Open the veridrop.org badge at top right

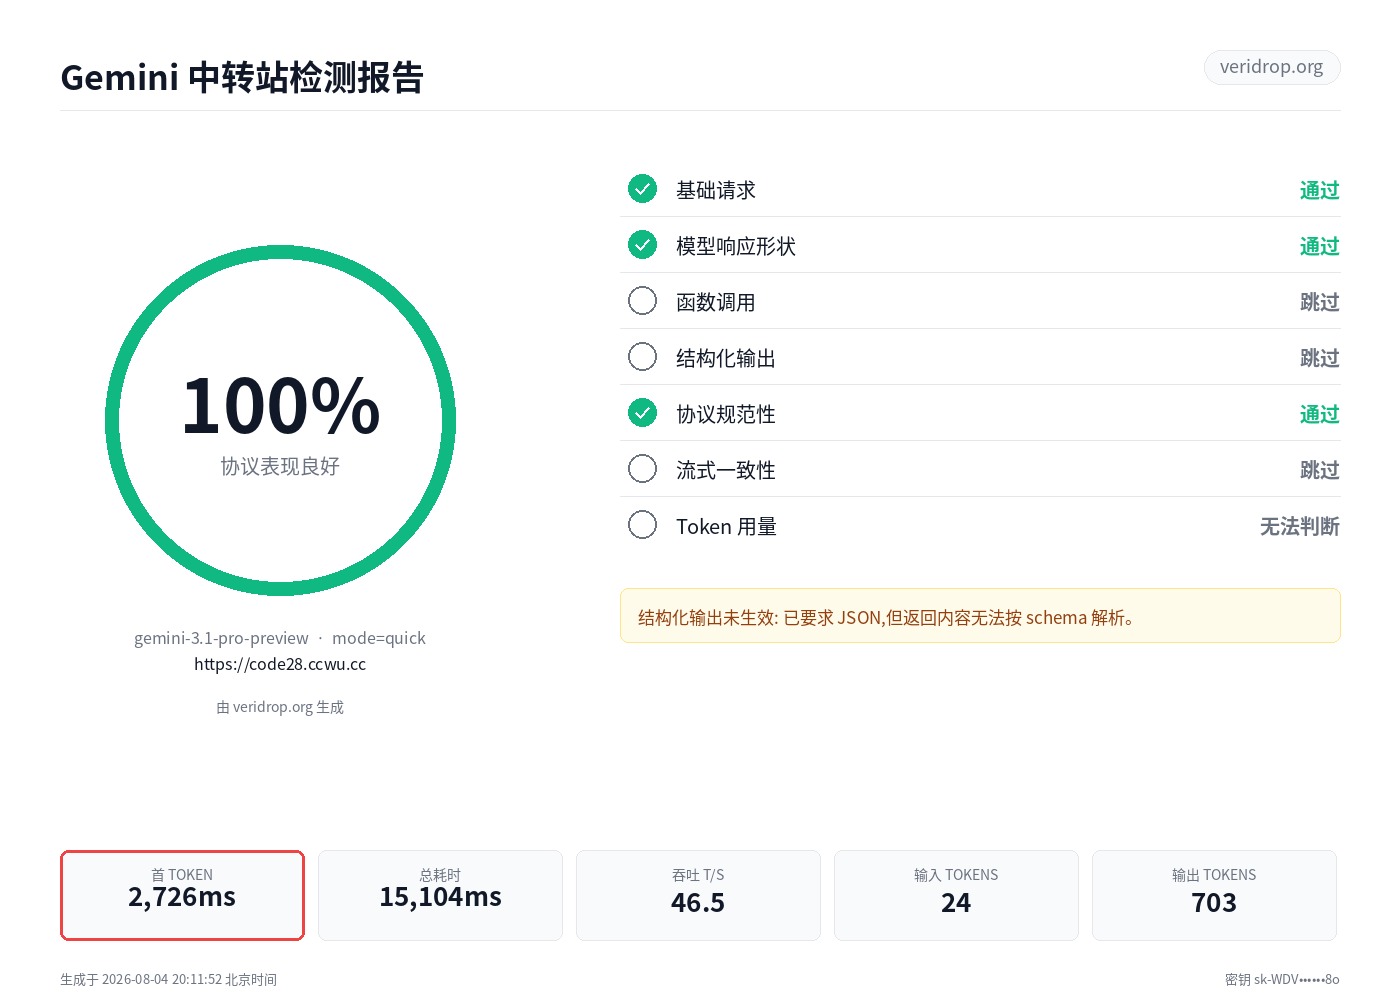[x=1271, y=67]
